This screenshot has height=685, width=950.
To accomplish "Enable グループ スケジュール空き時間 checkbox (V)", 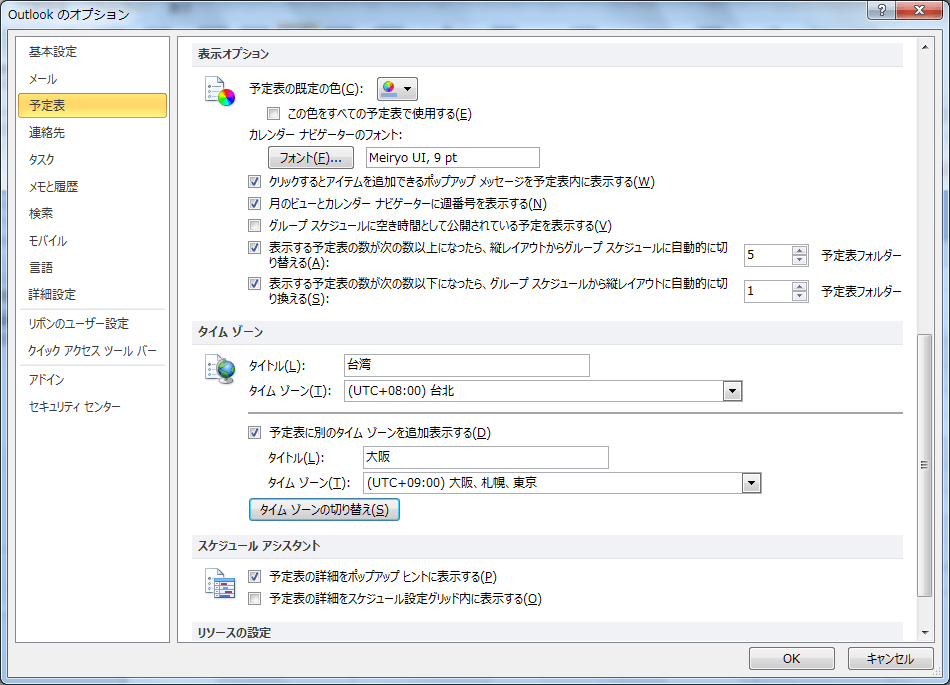I will point(254,226).
